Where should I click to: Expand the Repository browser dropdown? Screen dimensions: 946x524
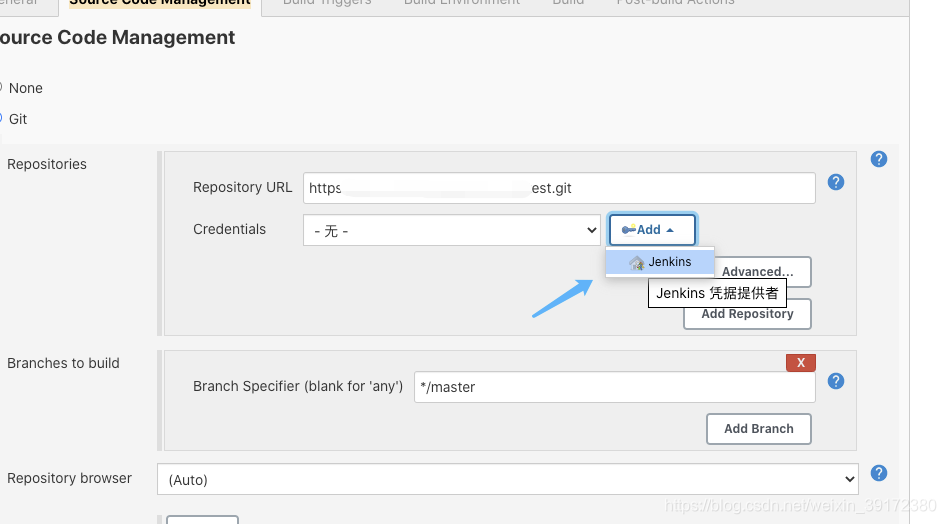click(507, 479)
